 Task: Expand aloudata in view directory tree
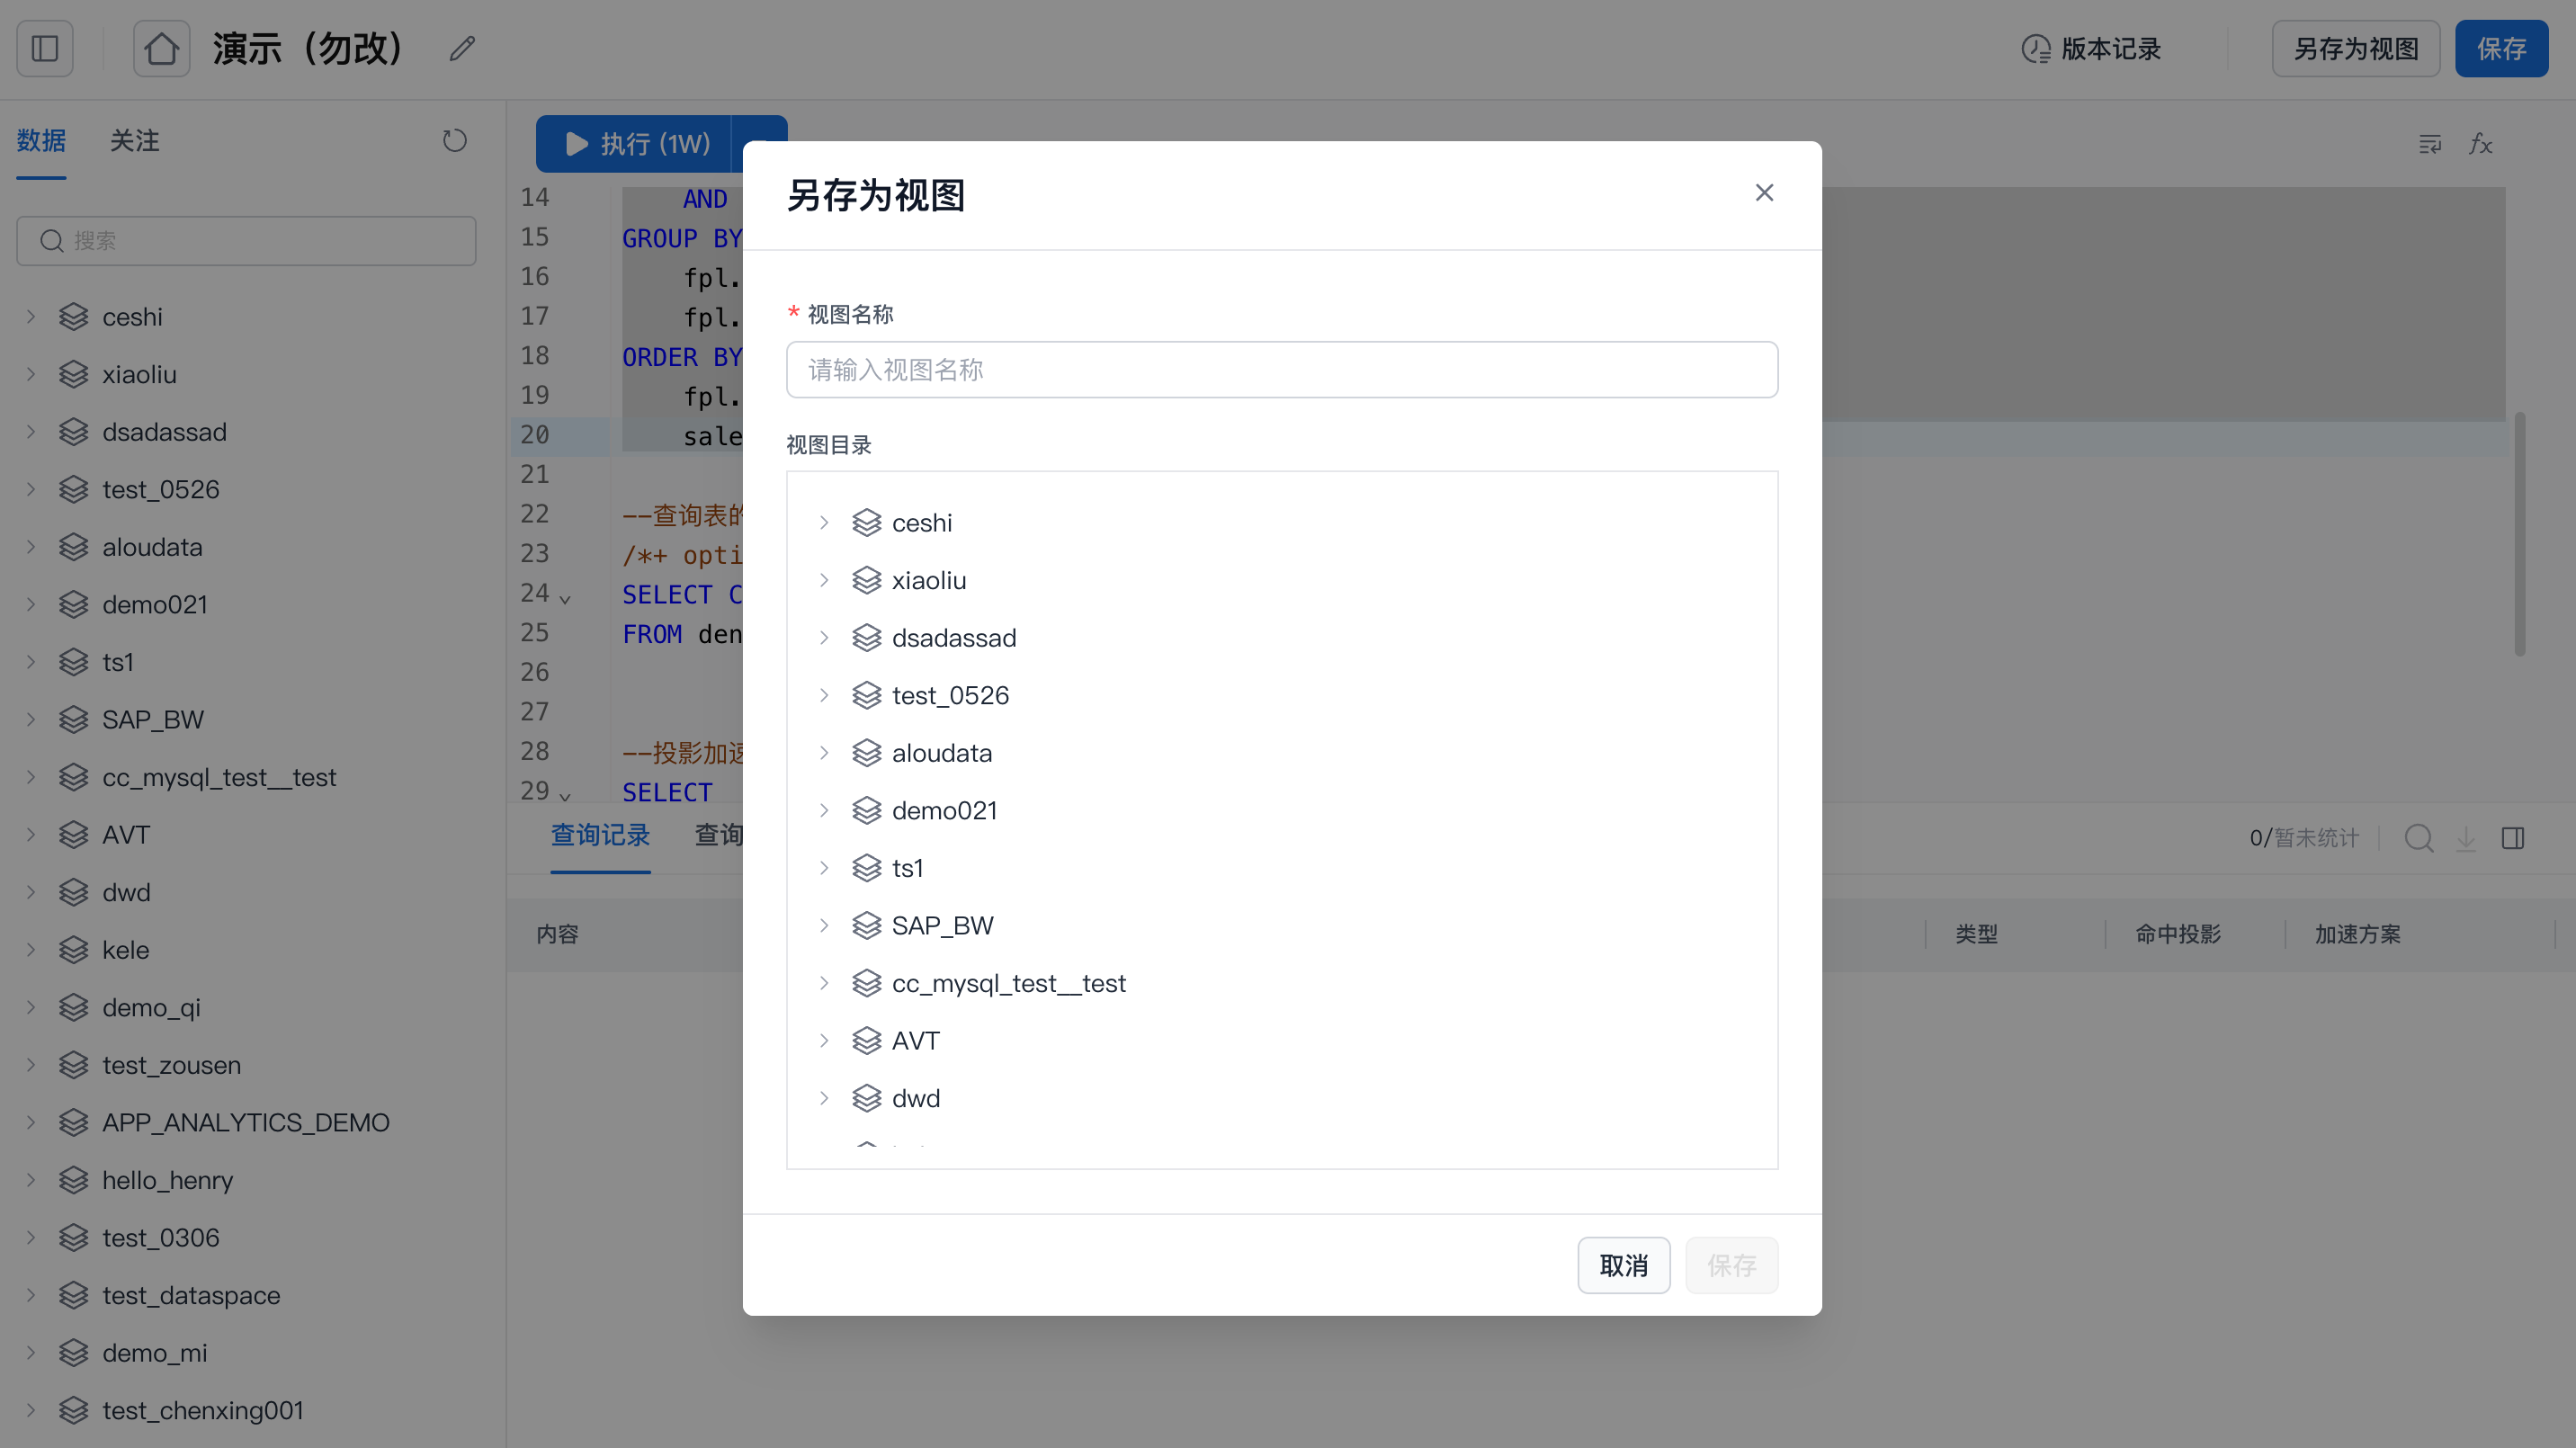[x=824, y=753]
